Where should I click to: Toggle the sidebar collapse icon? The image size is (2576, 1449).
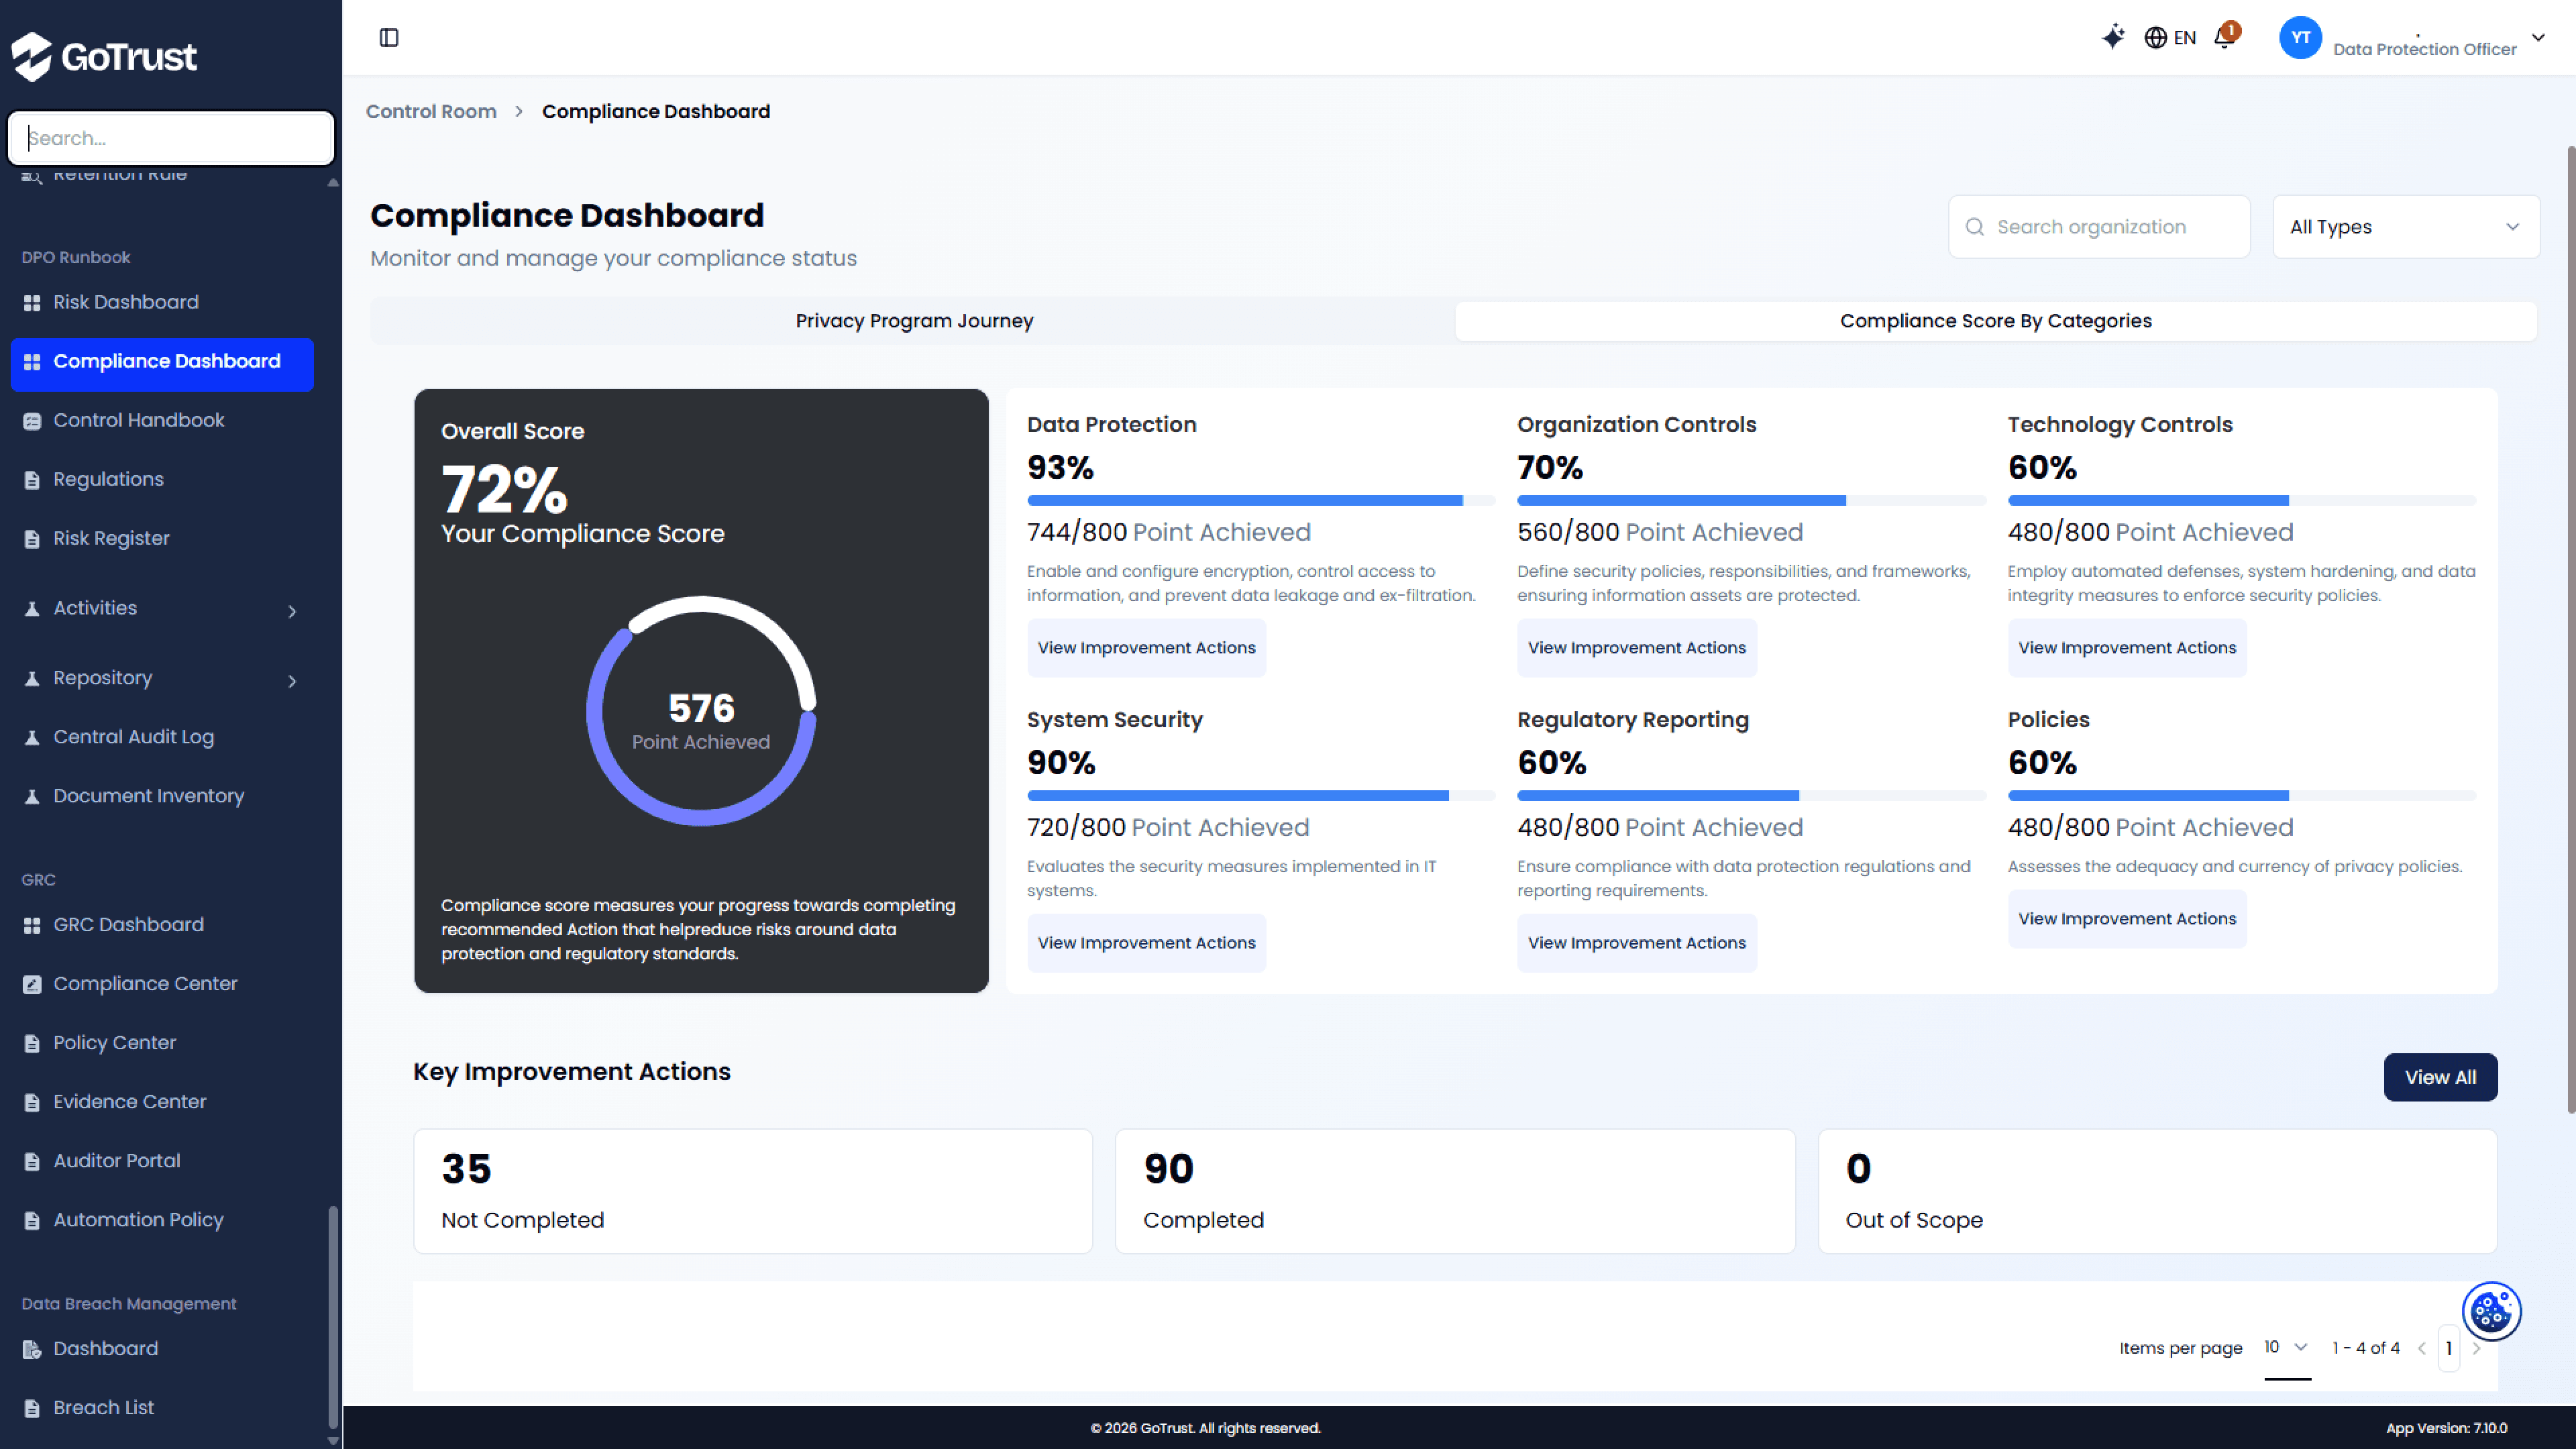point(389,38)
